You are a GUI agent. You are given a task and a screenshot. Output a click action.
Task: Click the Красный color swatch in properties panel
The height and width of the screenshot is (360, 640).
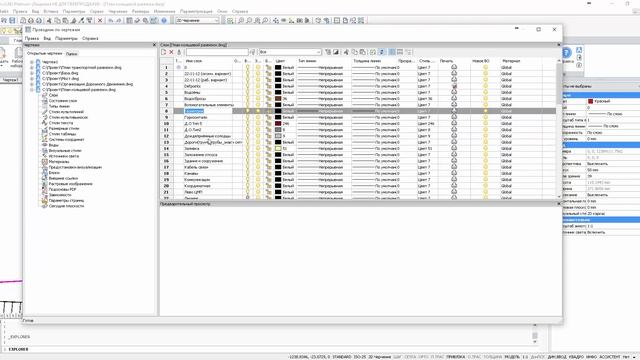[x=590, y=101]
